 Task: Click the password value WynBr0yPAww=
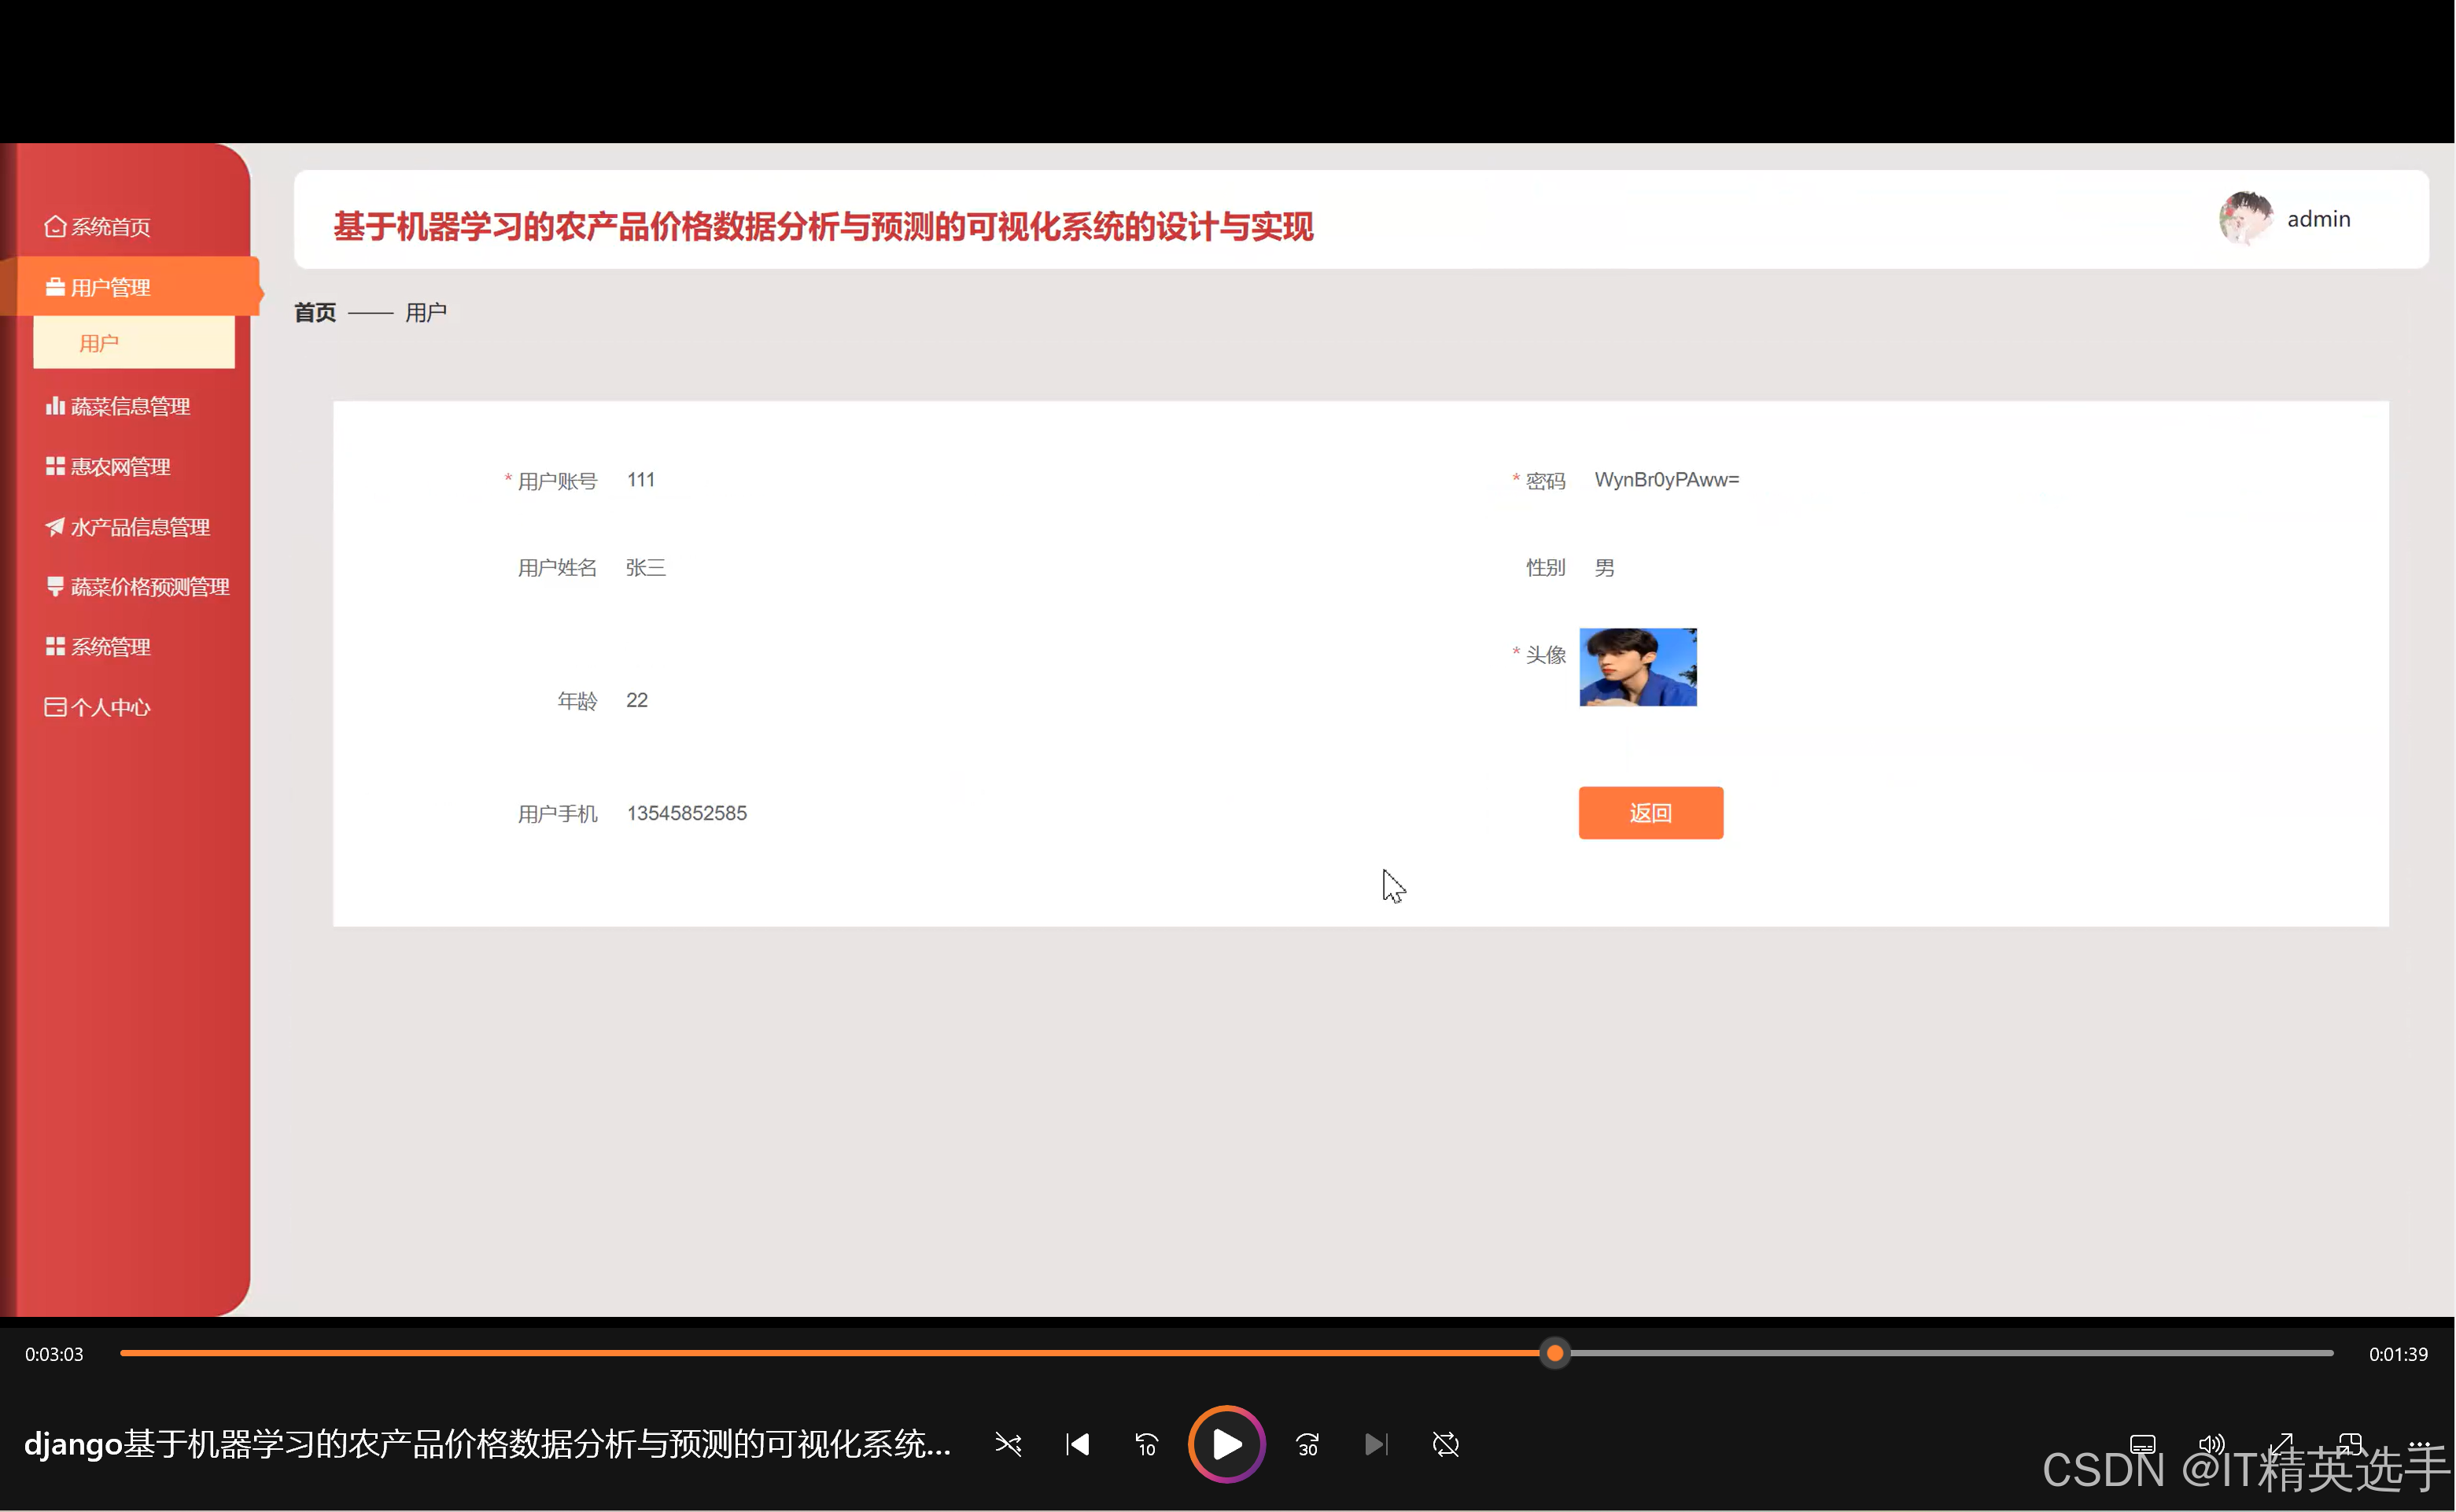[x=1666, y=479]
